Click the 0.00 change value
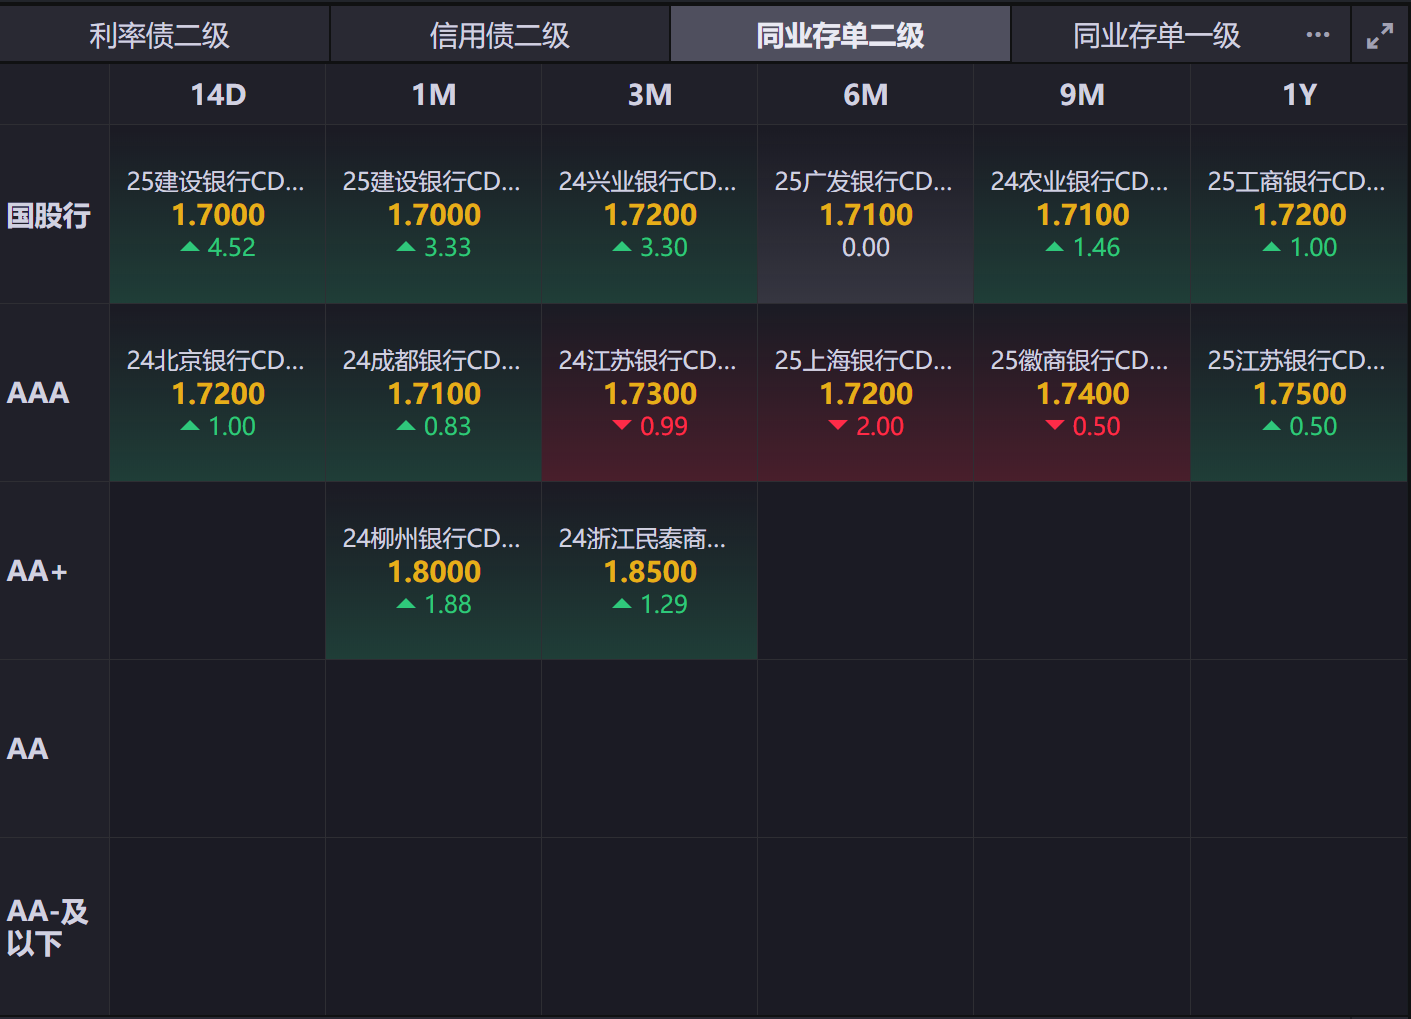 coord(866,247)
